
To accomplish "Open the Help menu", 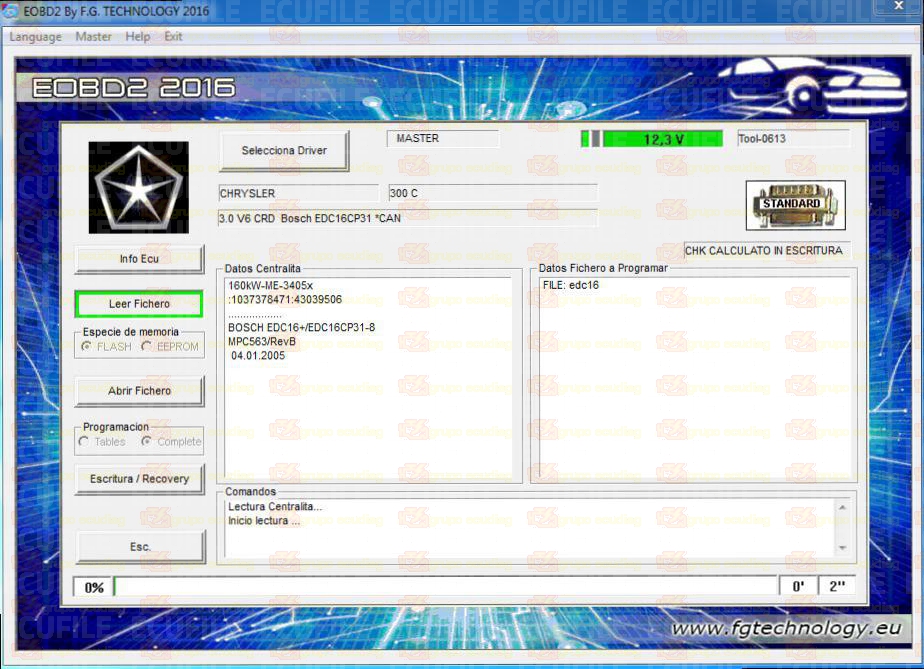I will click(138, 37).
